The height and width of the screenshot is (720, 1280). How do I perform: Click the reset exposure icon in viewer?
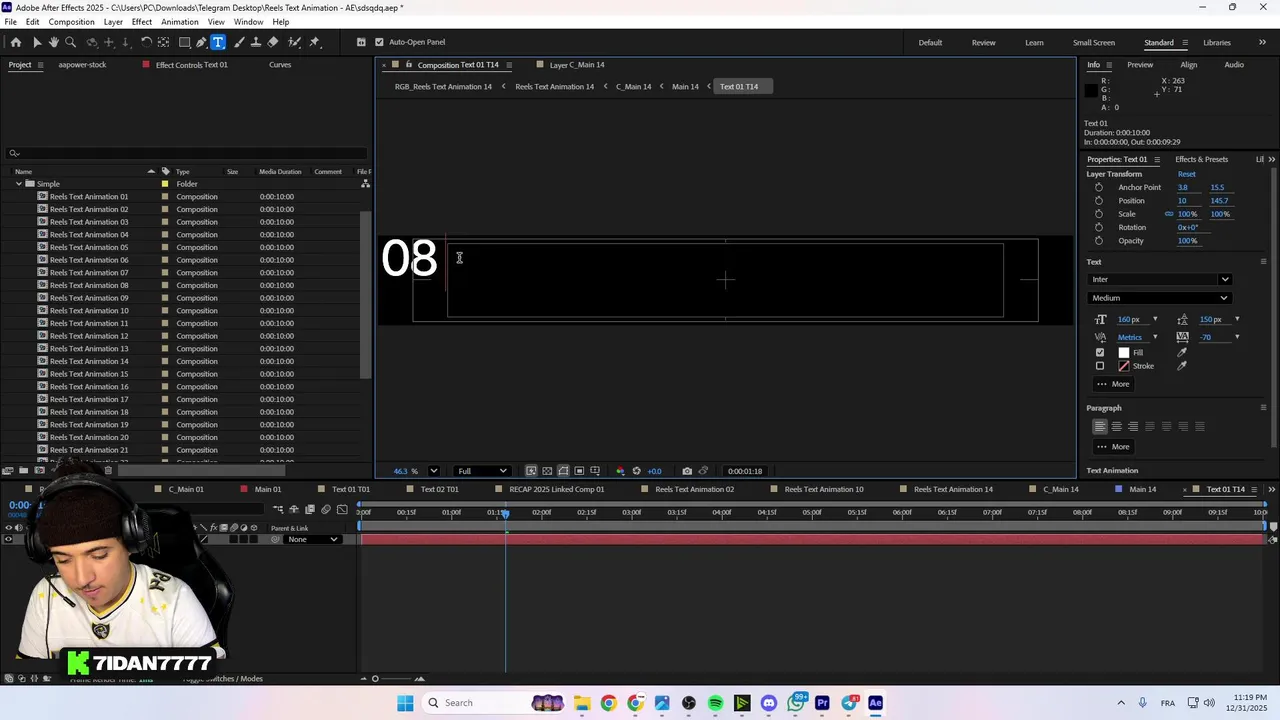pos(637,471)
